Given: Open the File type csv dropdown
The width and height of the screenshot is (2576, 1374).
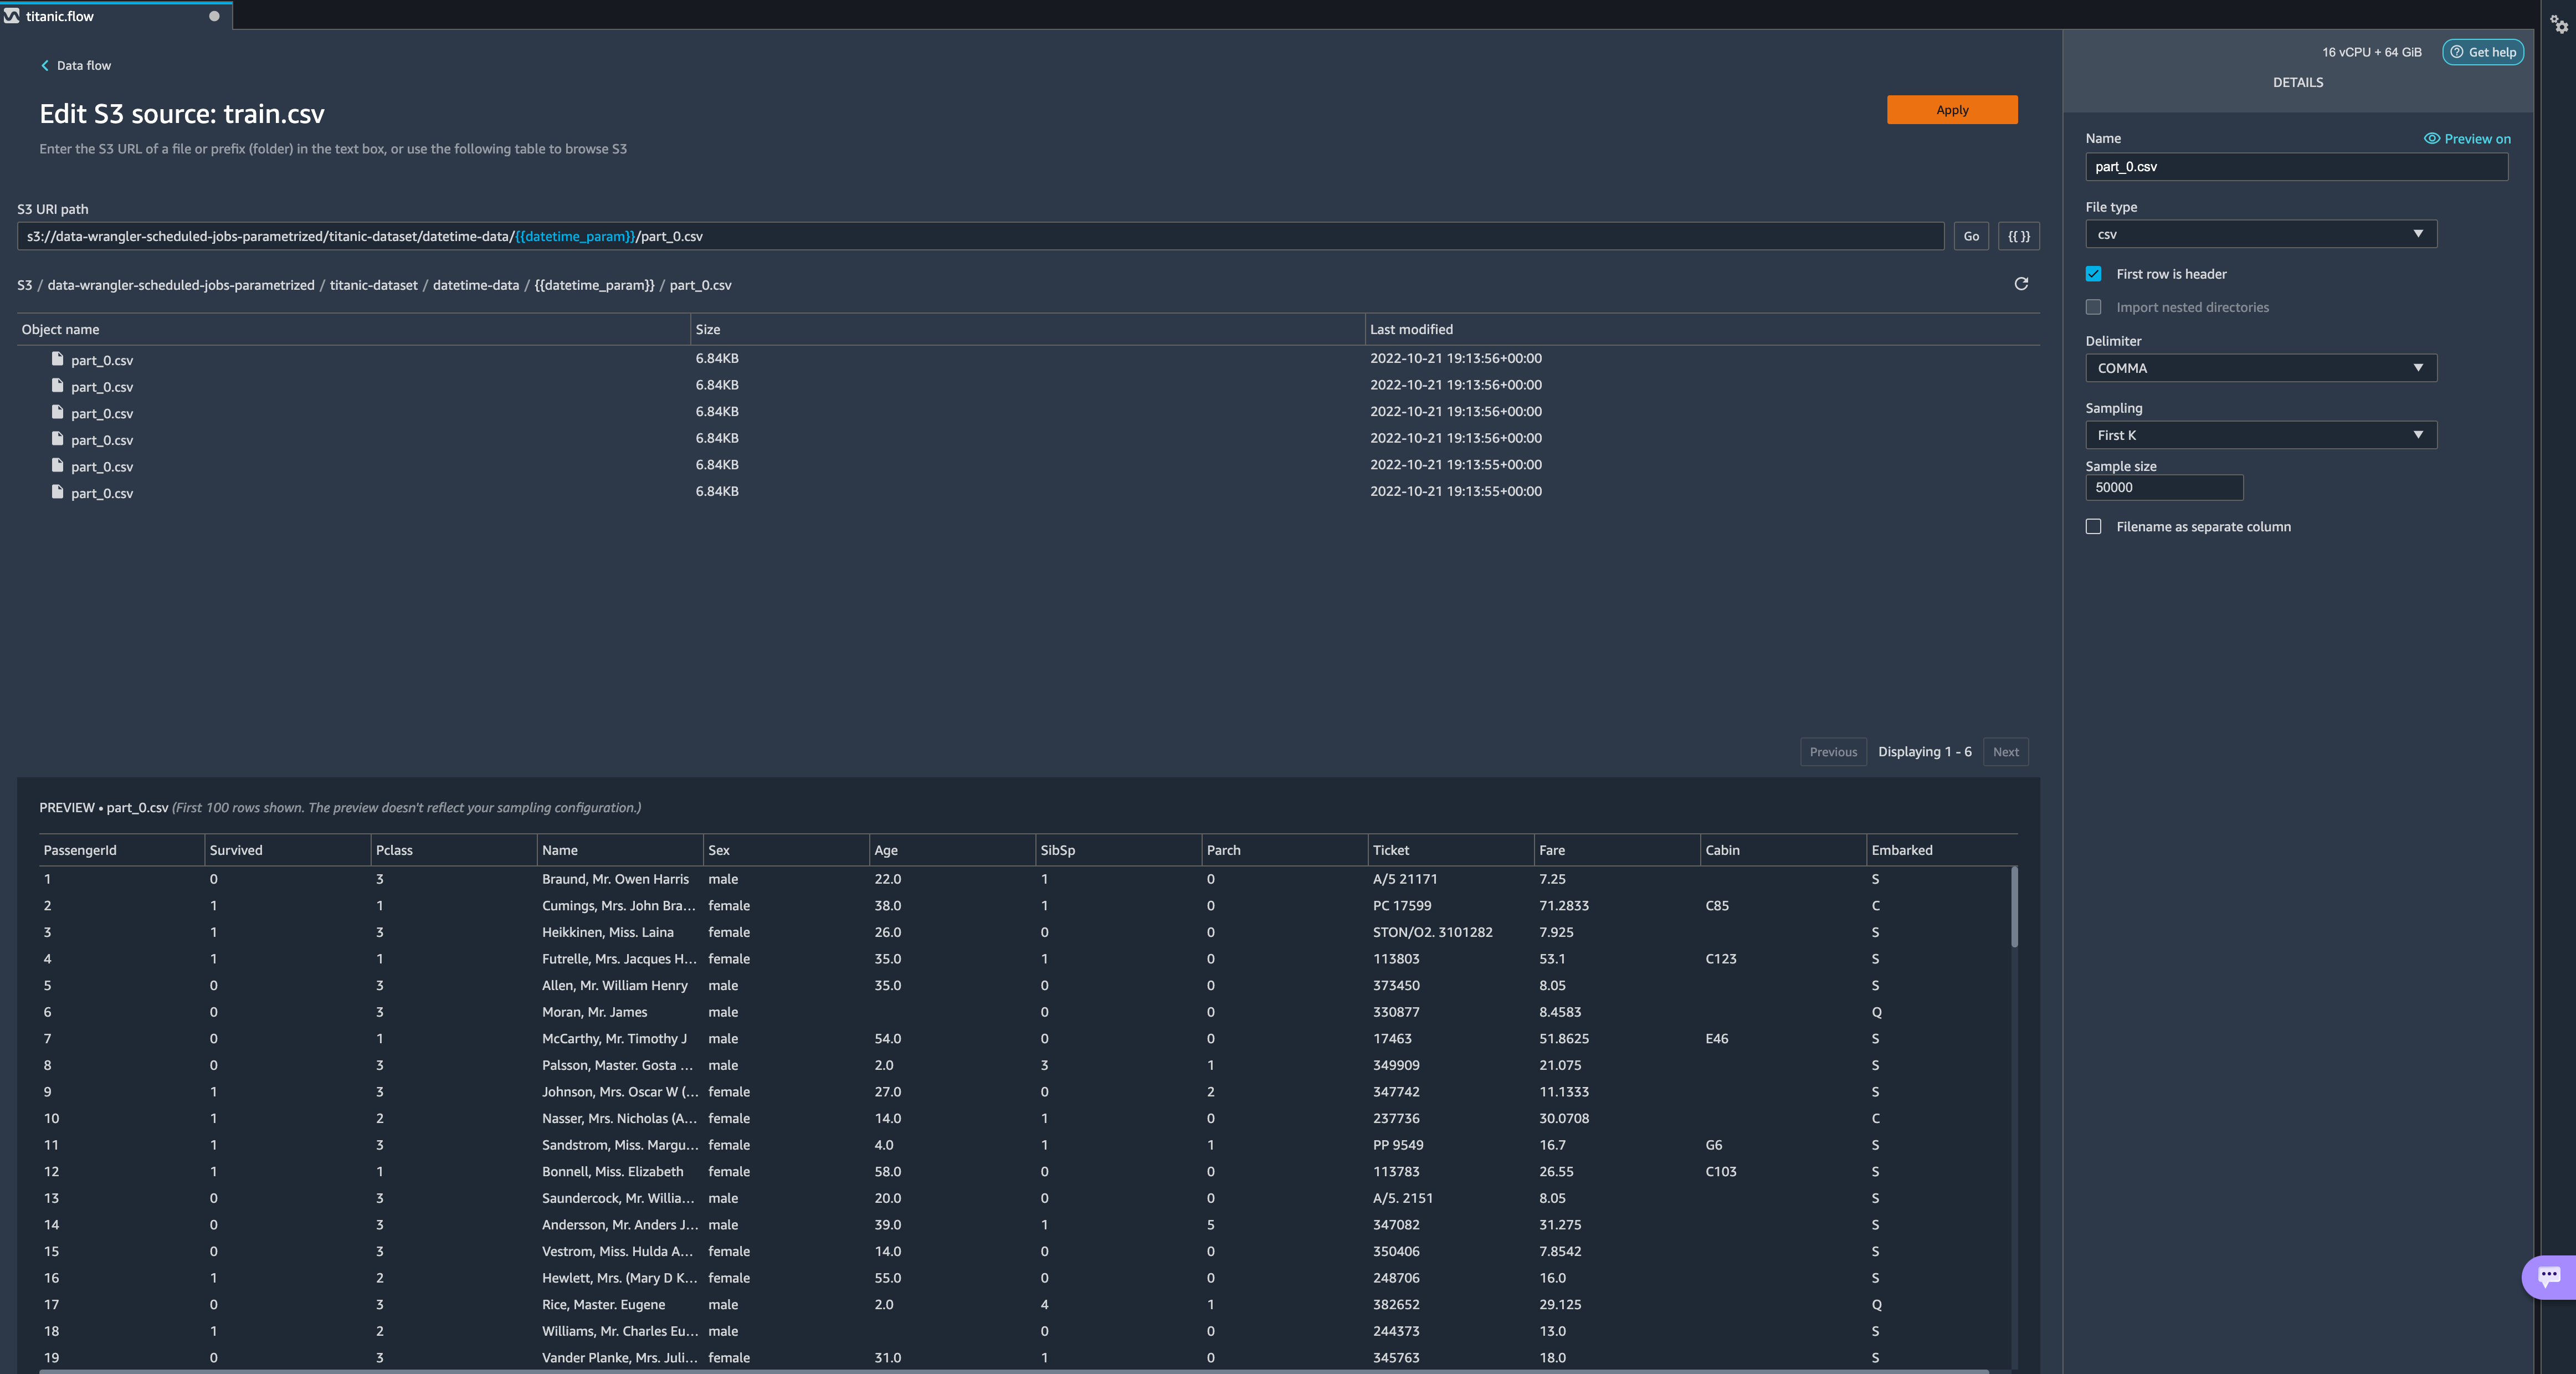Looking at the screenshot, I should tap(2260, 234).
